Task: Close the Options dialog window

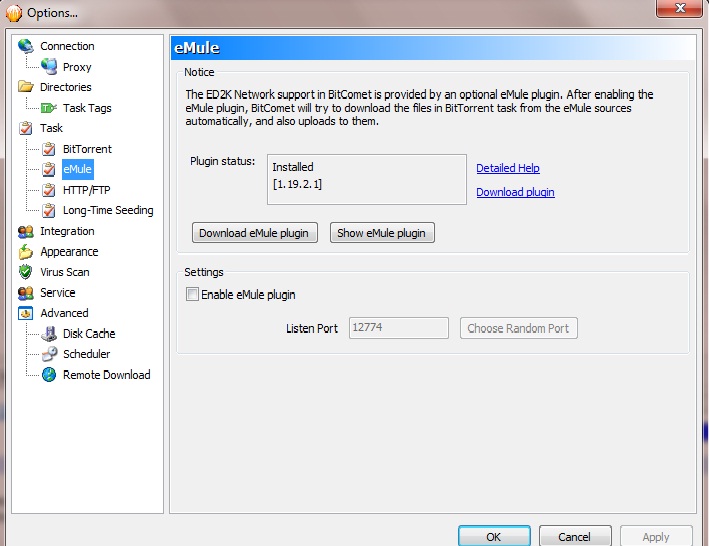Action: pos(680,9)
